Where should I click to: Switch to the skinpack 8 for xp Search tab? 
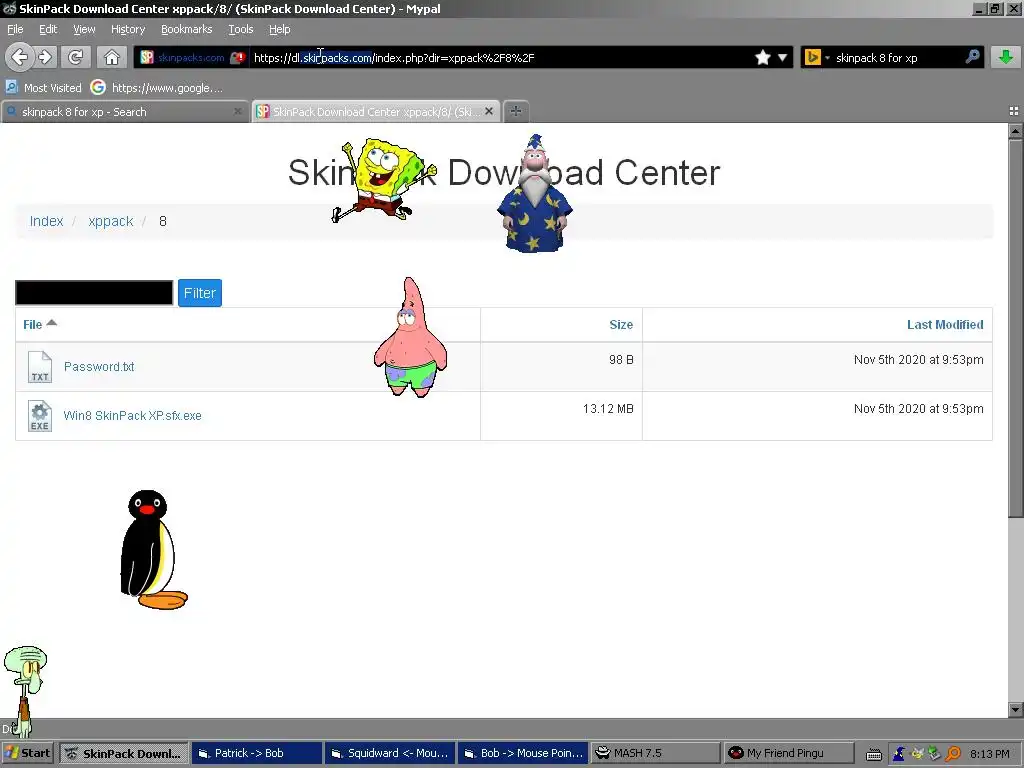(x=124, y=112)
